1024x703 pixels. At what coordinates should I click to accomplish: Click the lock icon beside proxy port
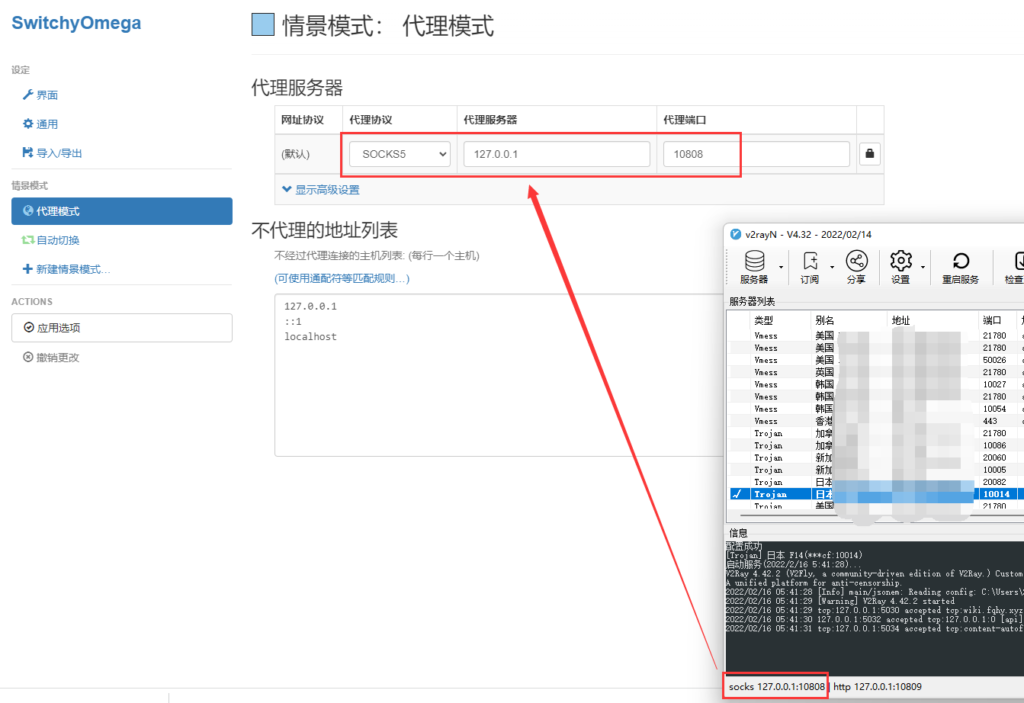(x=870, y=154)
